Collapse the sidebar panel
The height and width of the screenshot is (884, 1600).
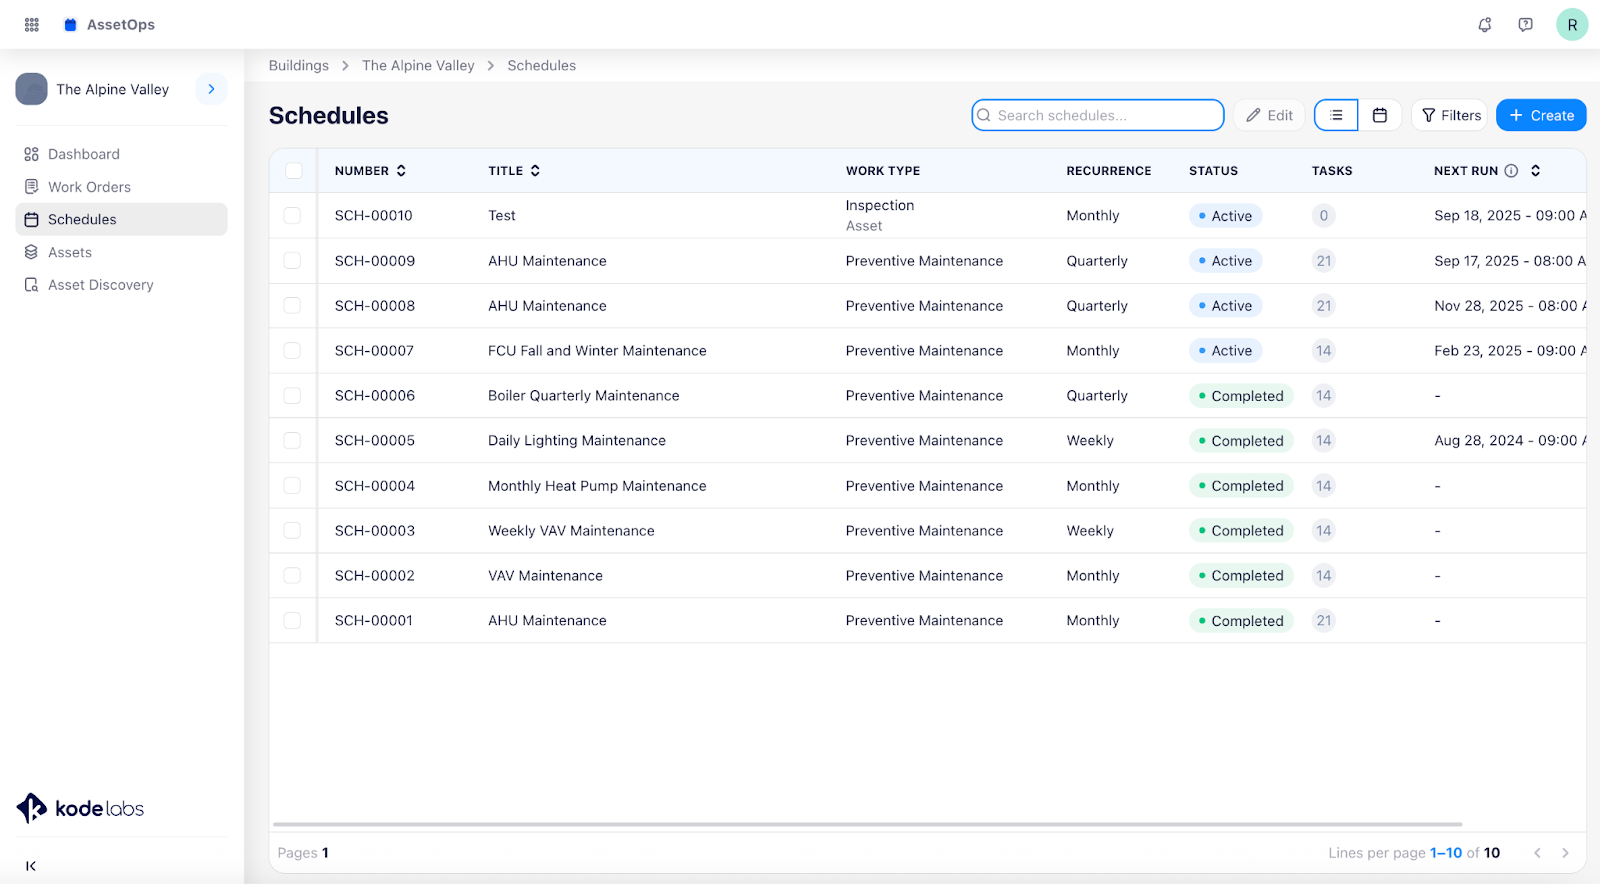tap(31, 866)
